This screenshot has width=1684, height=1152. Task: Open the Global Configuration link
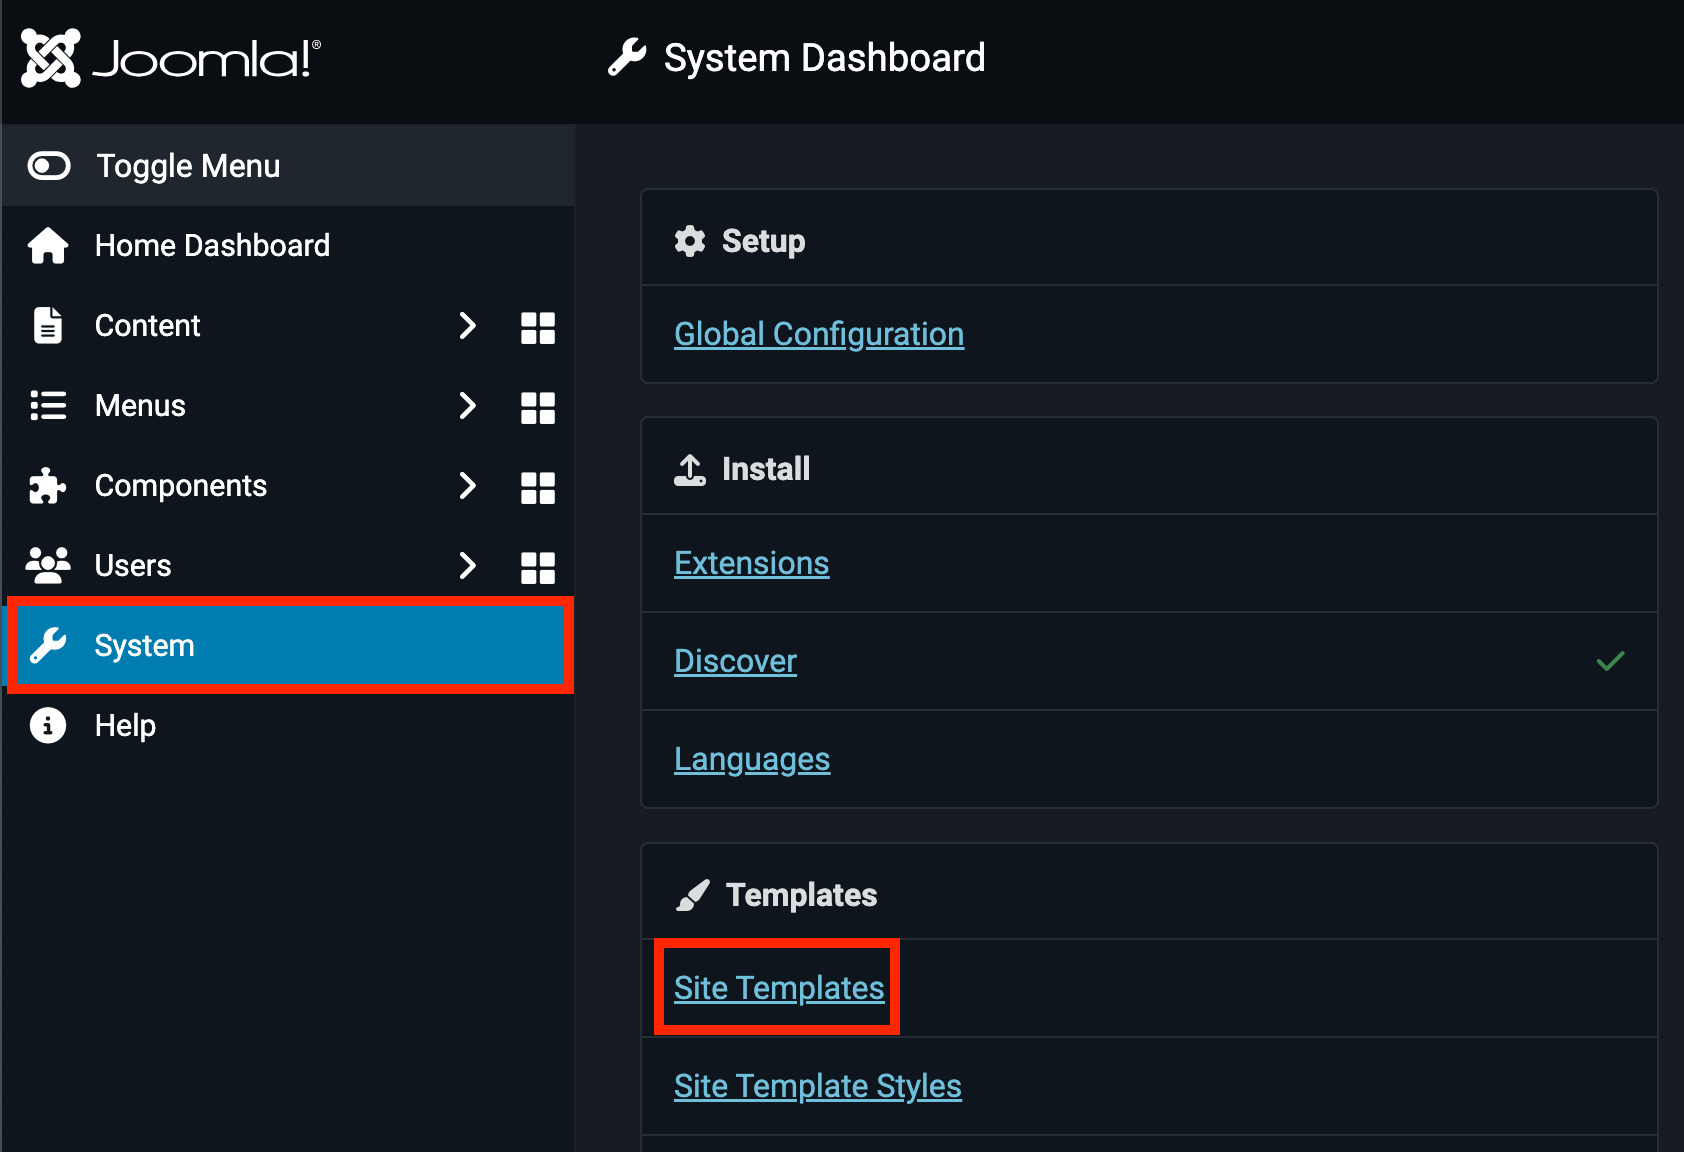(x=818, y=334)
